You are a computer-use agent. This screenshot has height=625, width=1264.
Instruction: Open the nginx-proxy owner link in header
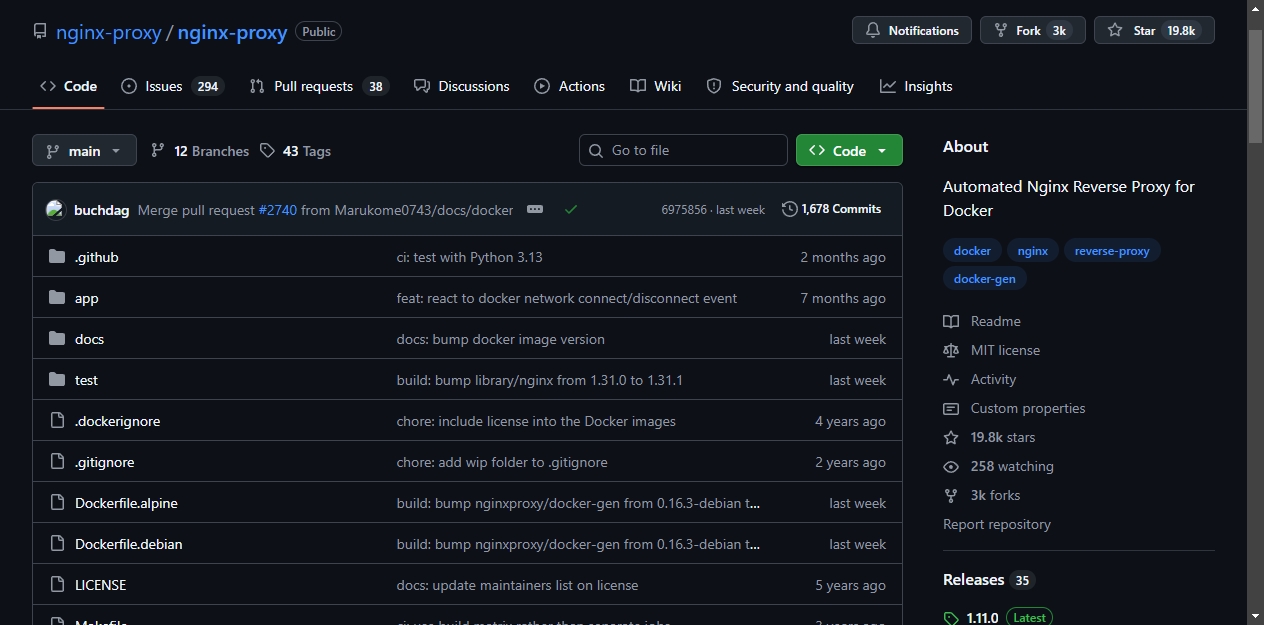[108, 32]
